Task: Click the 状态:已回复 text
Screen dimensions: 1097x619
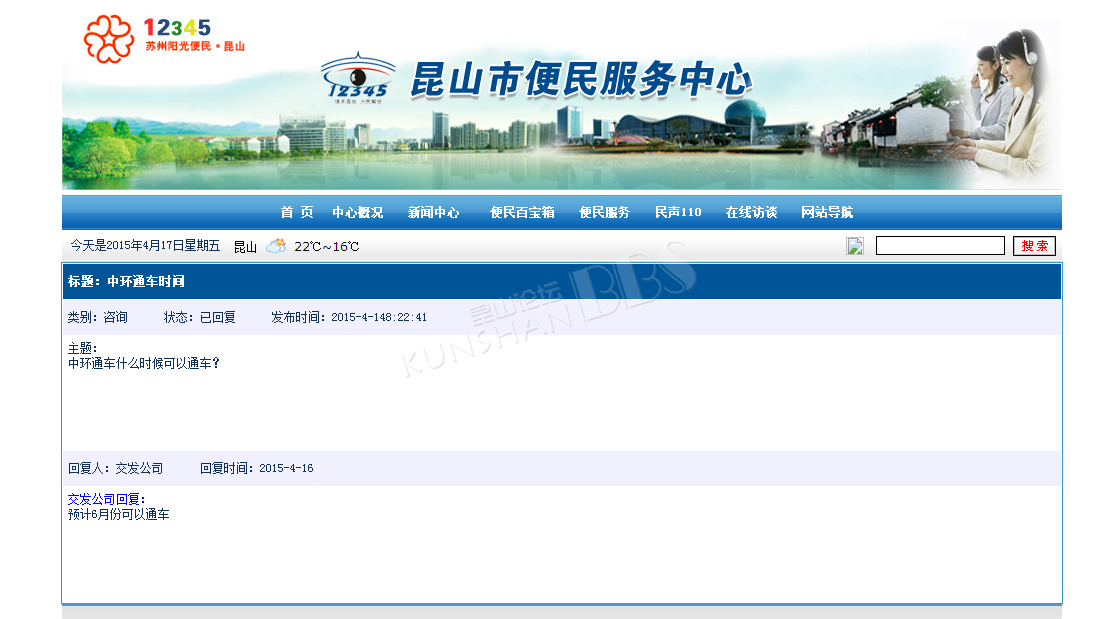Action: point(199,318)
